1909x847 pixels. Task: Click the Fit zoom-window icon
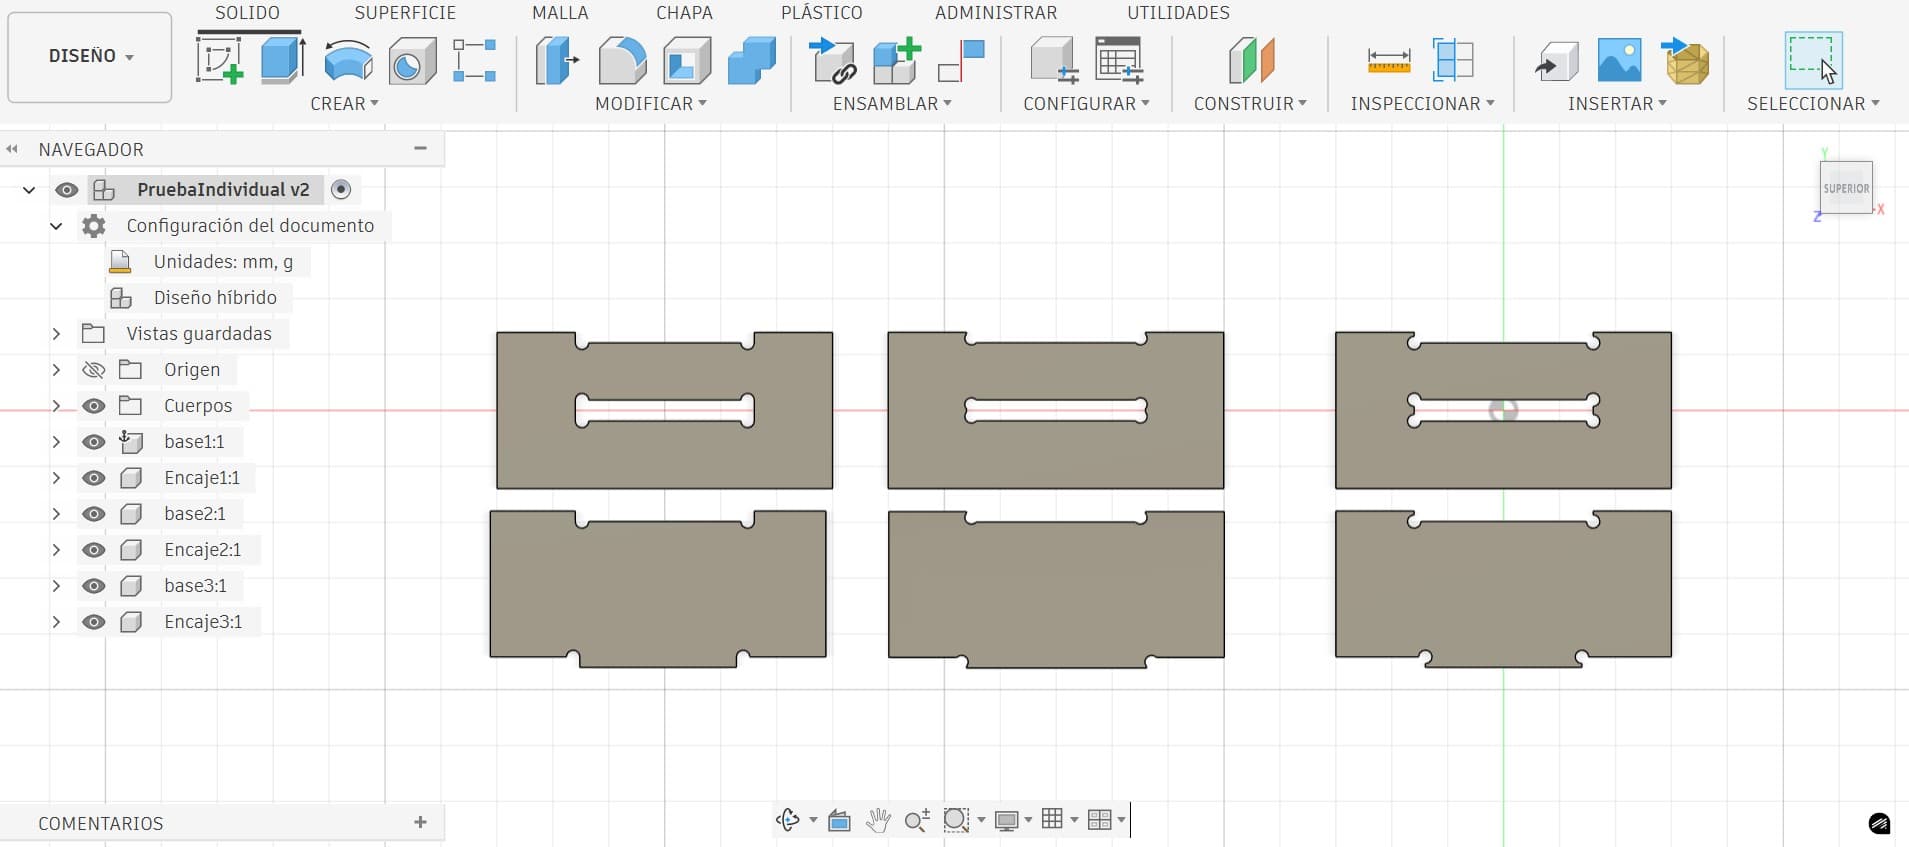956,821
